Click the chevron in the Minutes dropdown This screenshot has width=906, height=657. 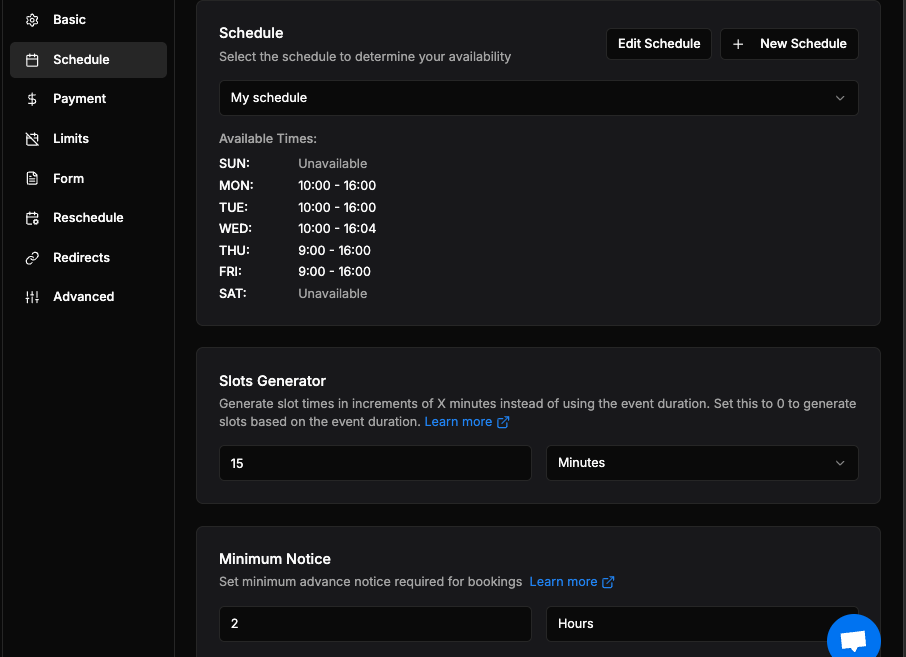(840, 463)
